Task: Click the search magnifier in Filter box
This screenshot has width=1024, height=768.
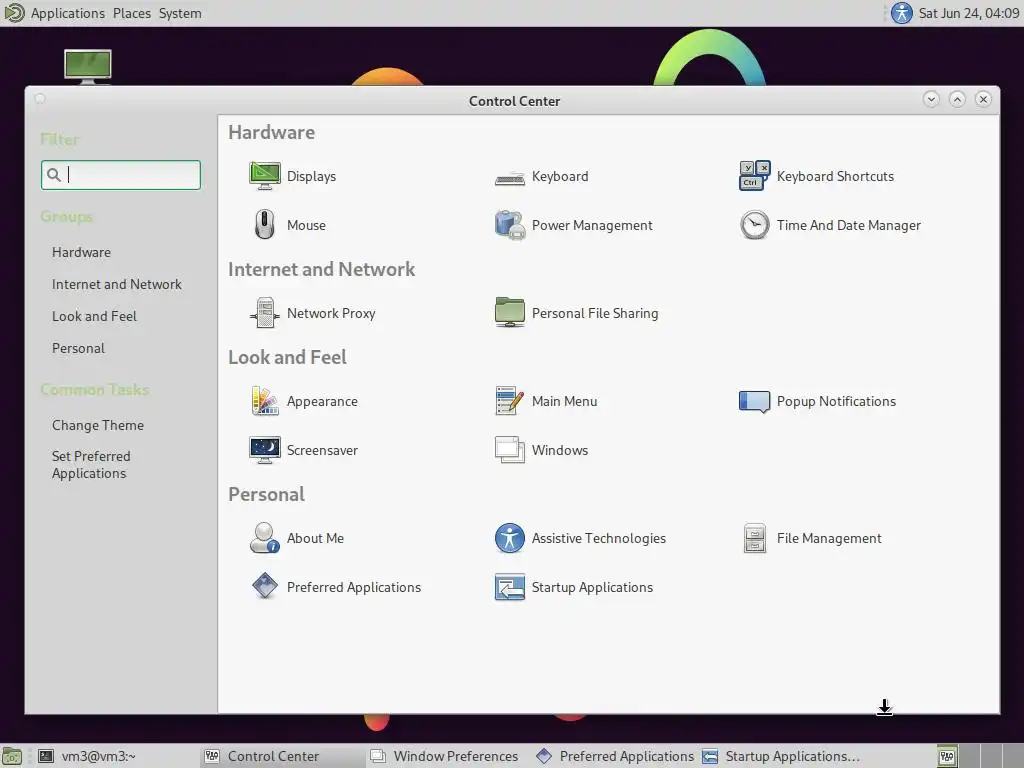Action: pyautogui.click(x=54, y=175)
